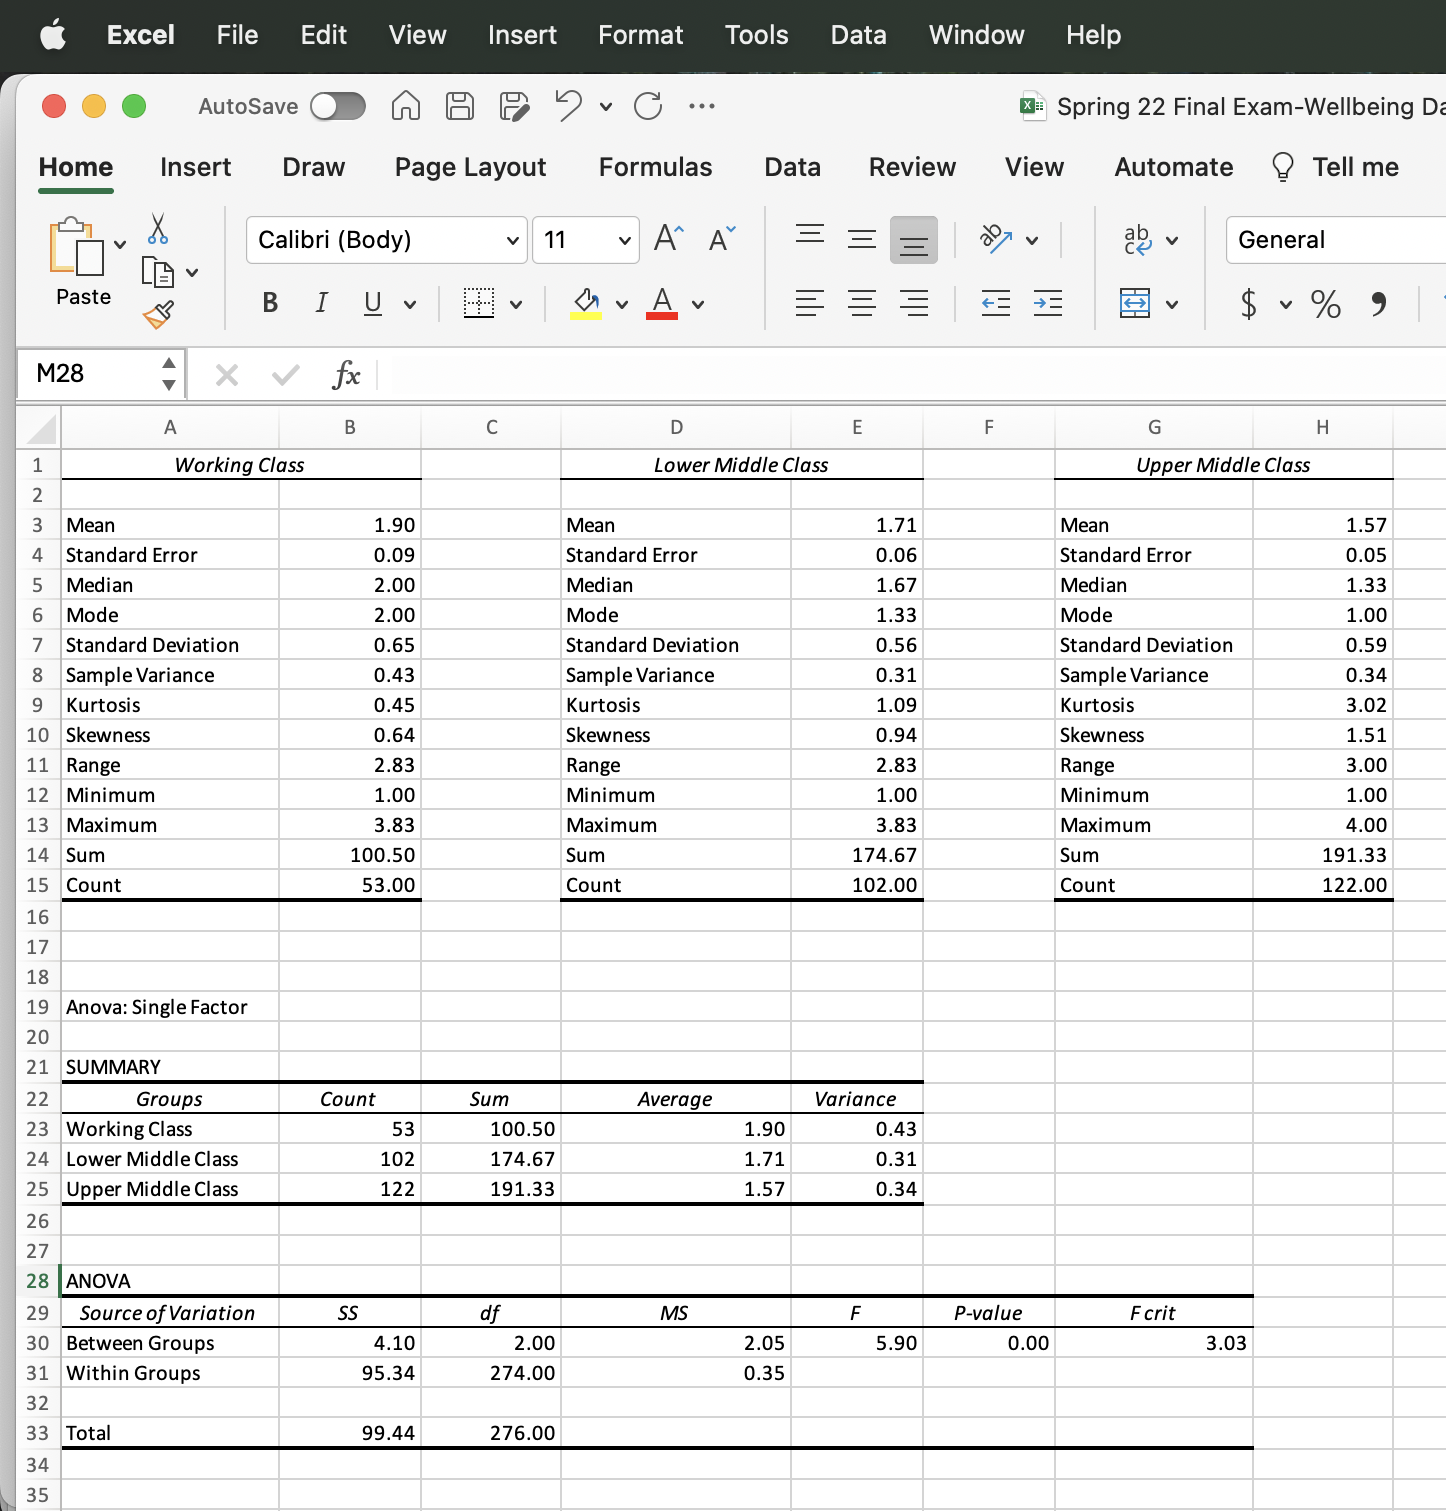Image resolution: width=1446 pixels, height=1511 pixels.
Task: Click the Format Painter brush icon
Action: (158, 315)
